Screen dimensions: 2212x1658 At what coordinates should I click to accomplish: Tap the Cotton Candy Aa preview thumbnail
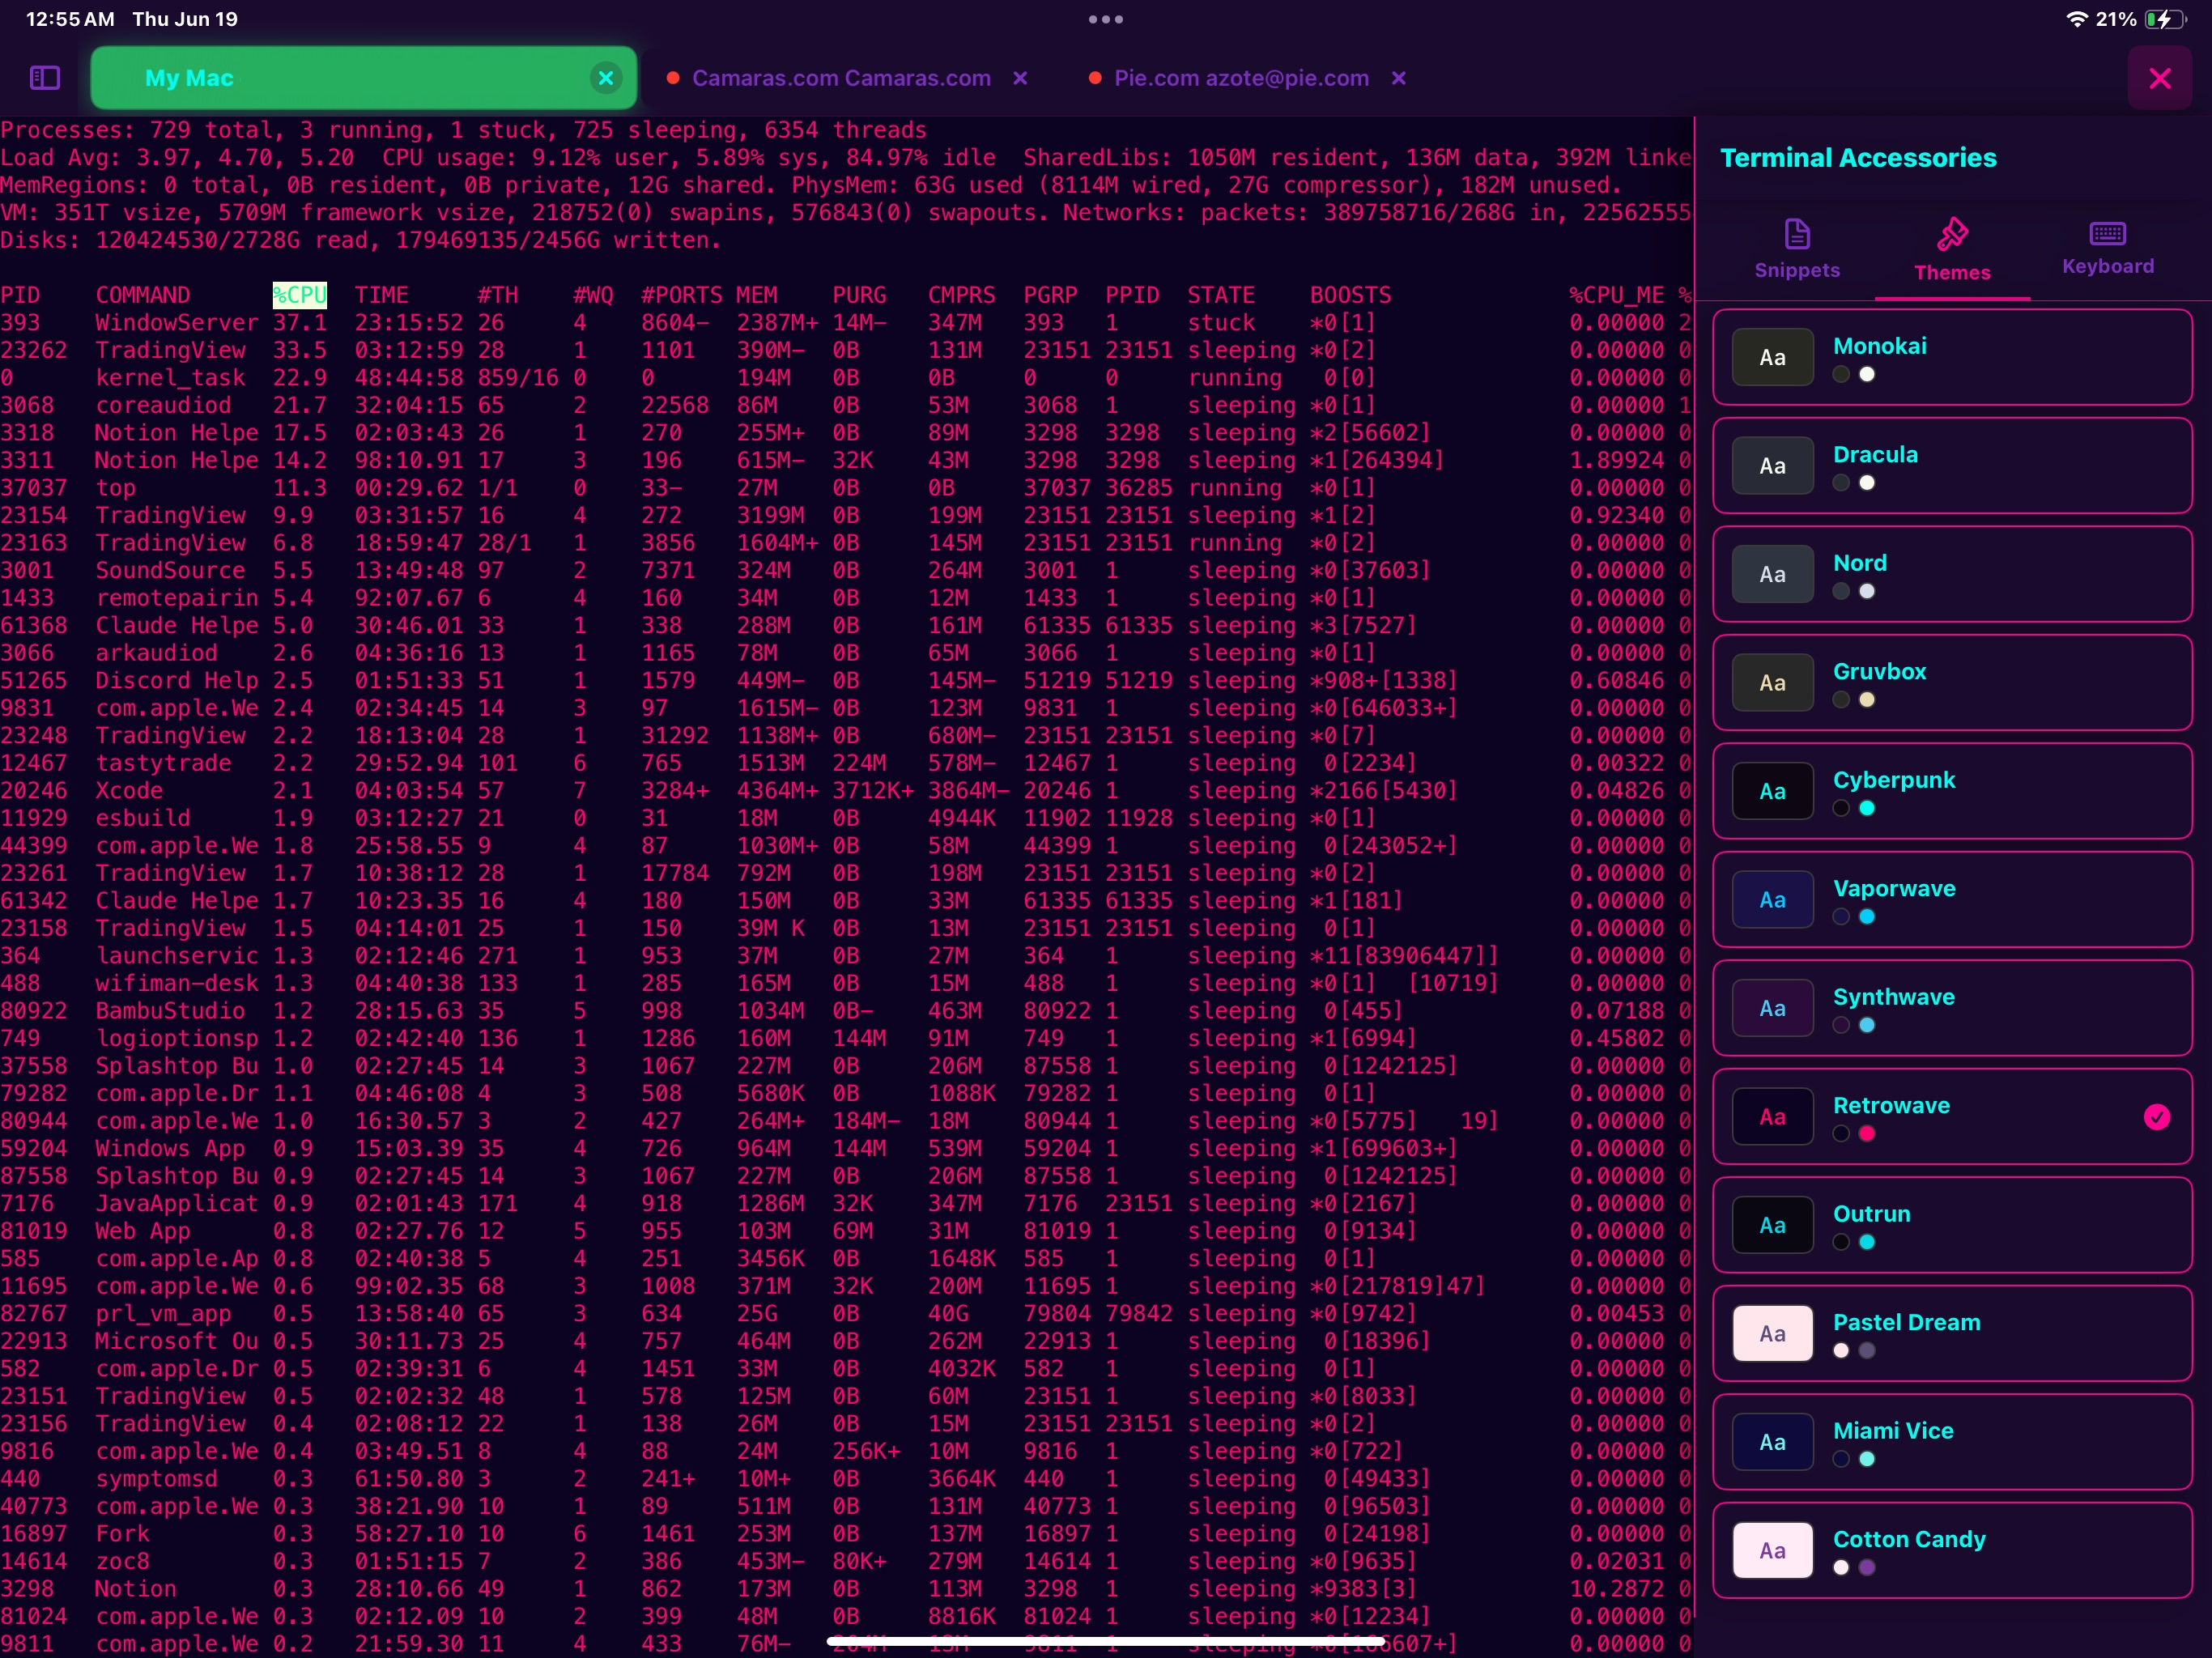pos(1772,1550)
